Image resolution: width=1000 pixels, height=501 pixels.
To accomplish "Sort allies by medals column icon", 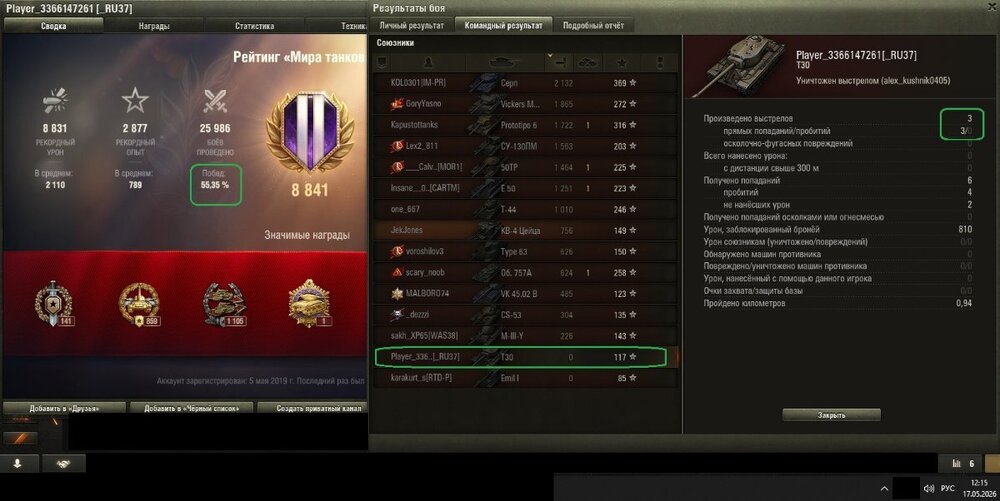I will [x=660, y=62].
